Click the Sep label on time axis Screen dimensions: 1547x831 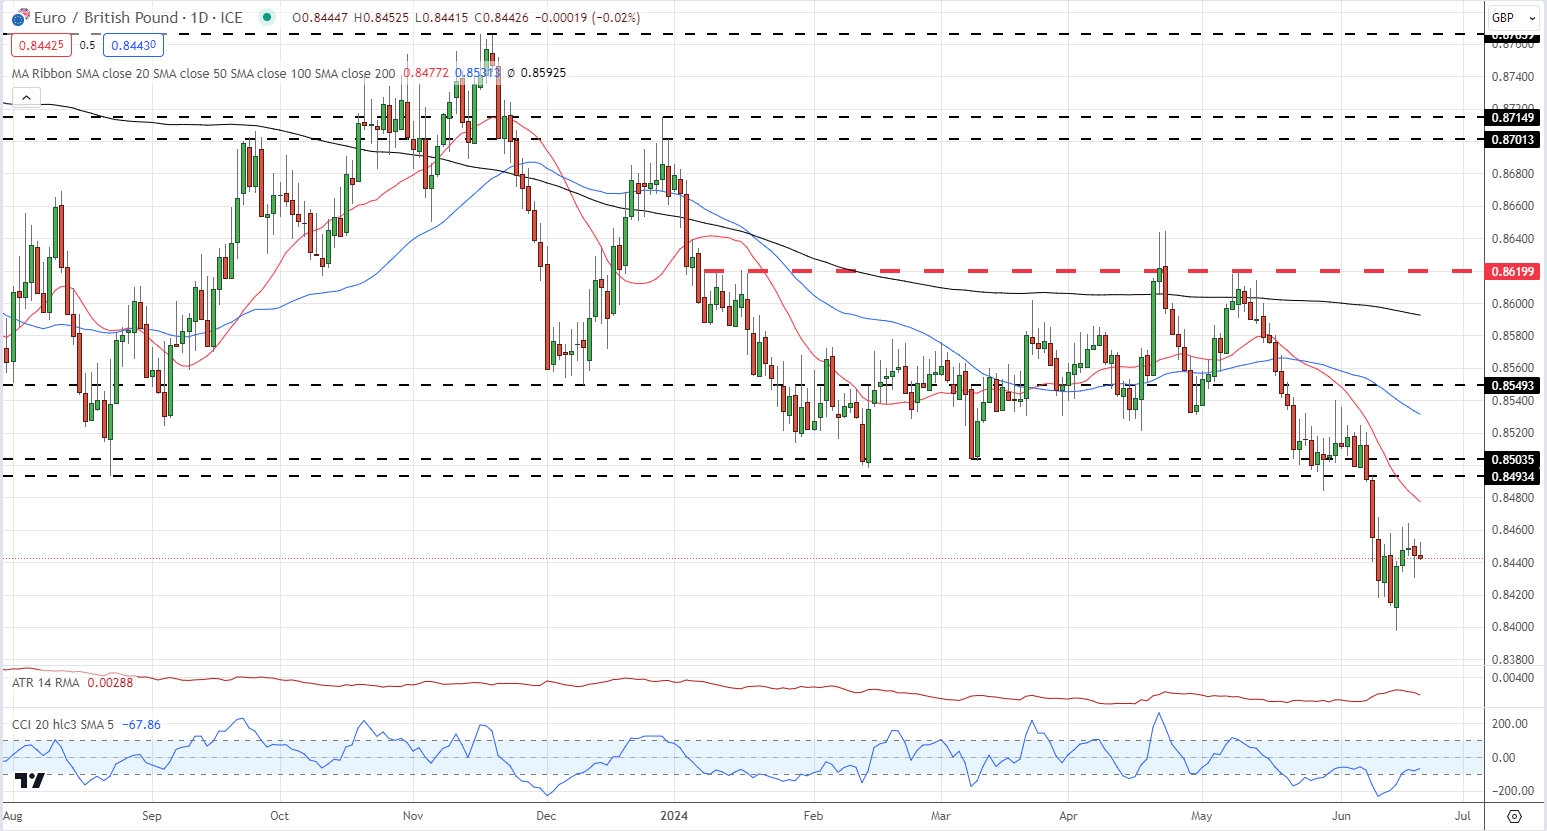tap(152, 816)
